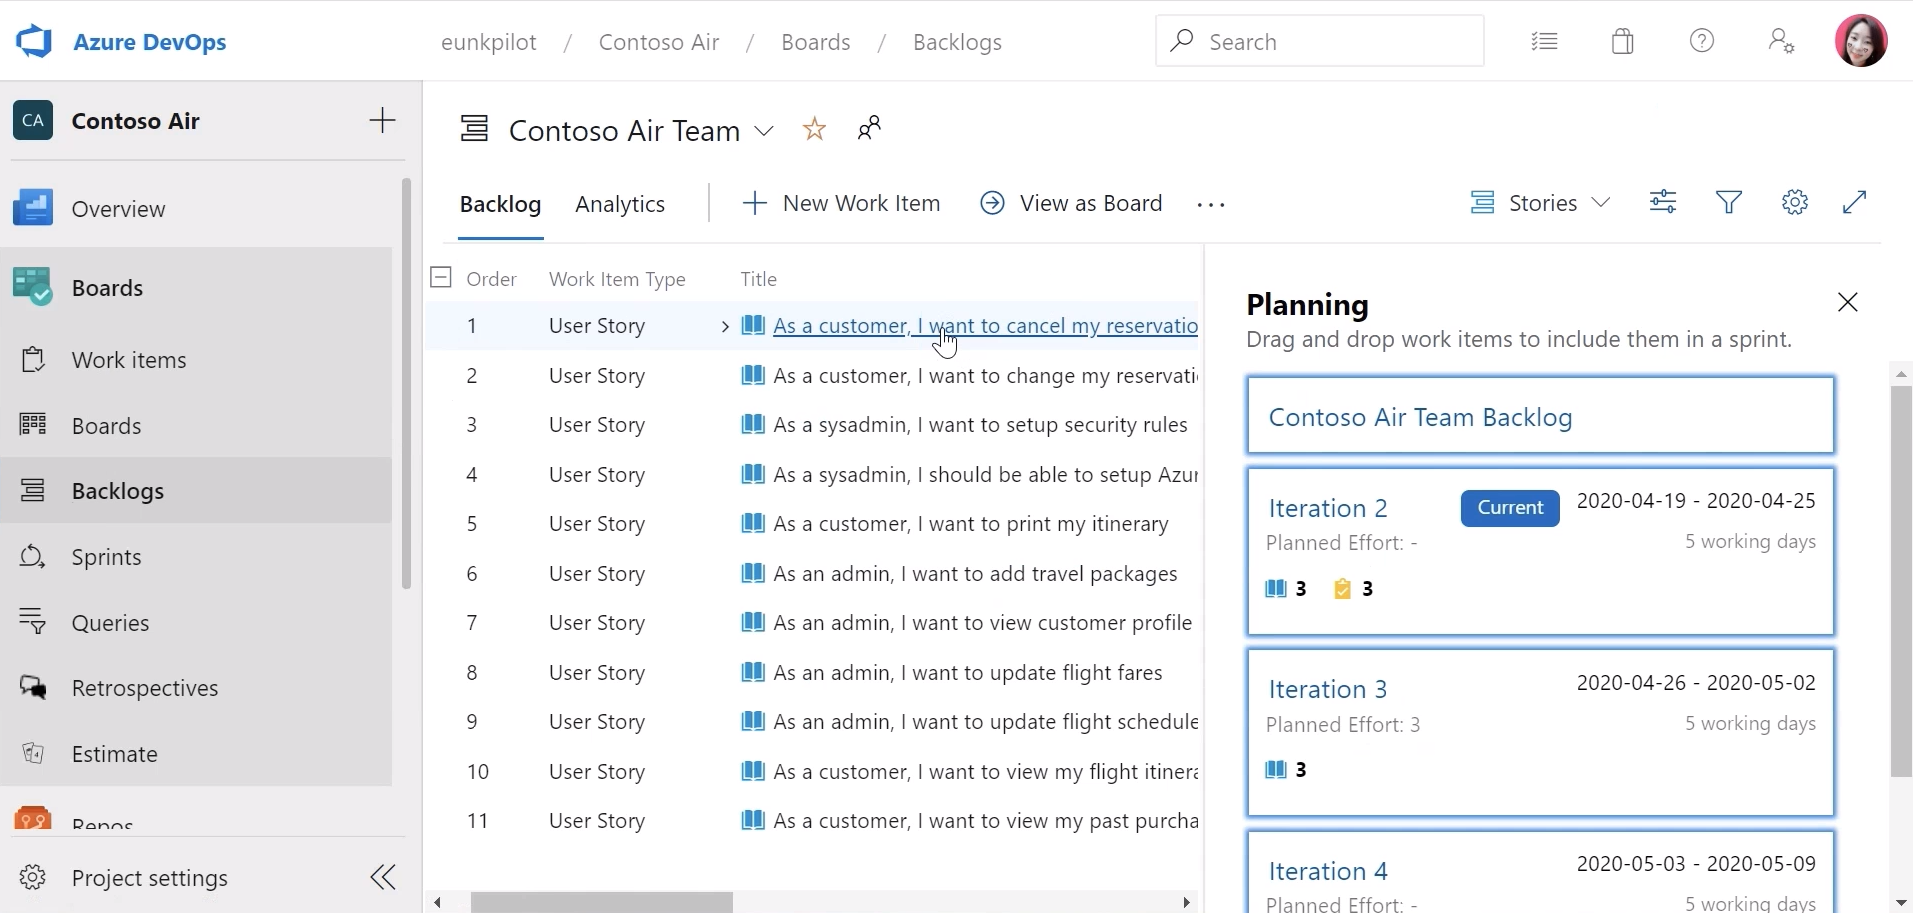Image resolution: width=1913 pixels, height=913 pixels.
Task: Select story about setting up security rules
Action: [980, 425]
